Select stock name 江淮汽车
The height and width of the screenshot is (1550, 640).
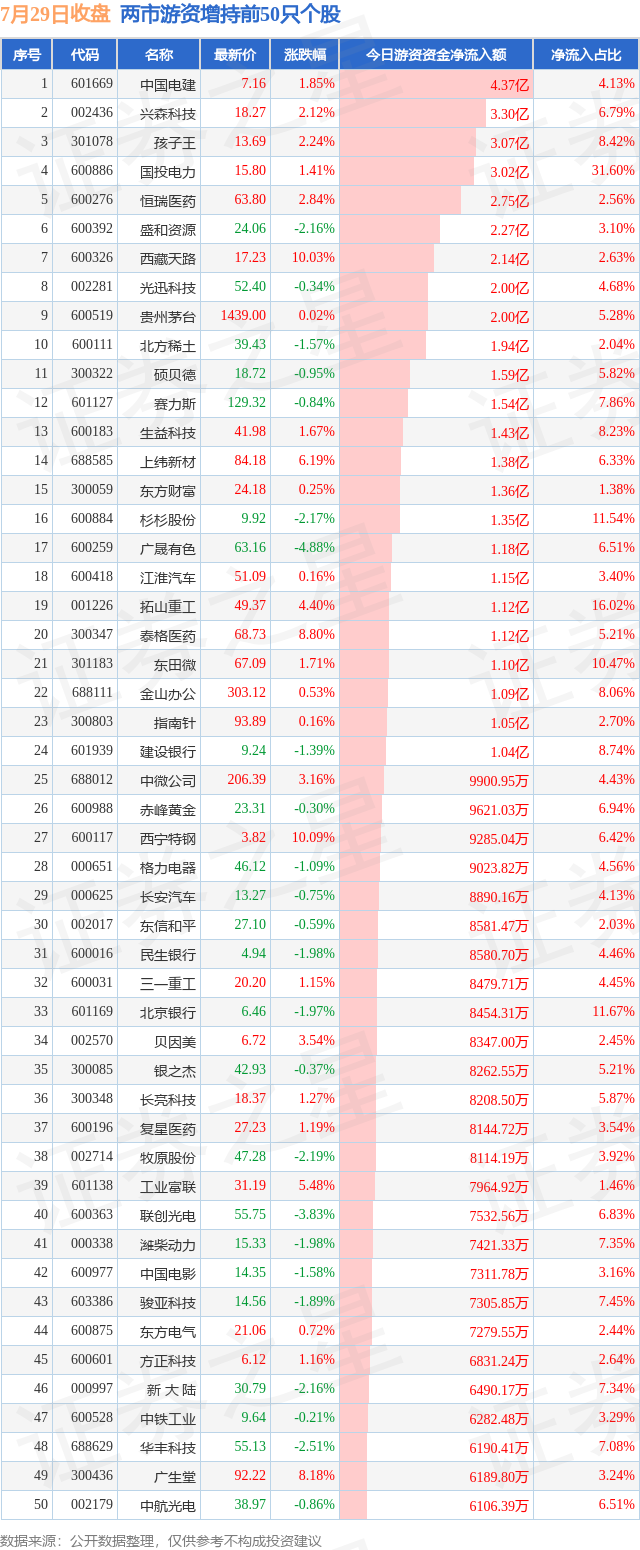tap(168, 578)
